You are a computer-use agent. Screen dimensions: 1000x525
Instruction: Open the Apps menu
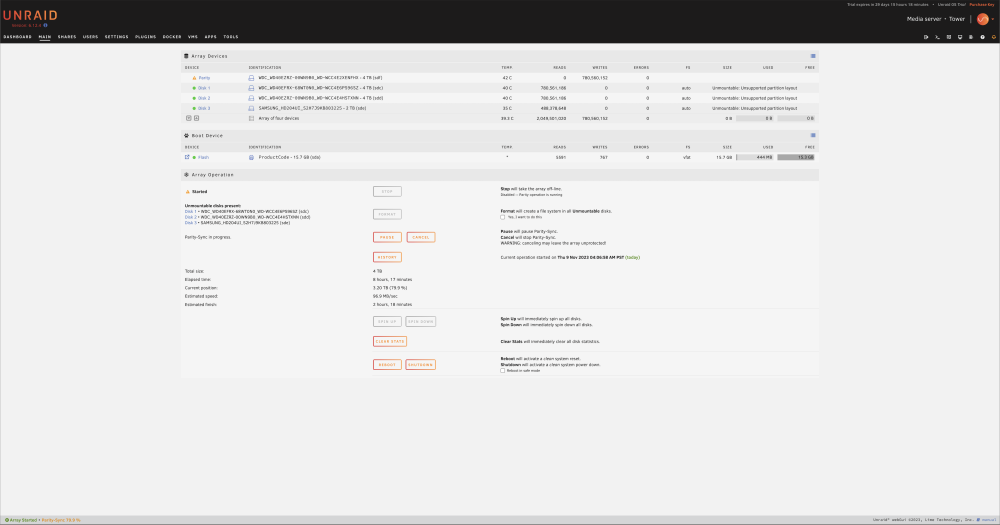coord(210,37)
